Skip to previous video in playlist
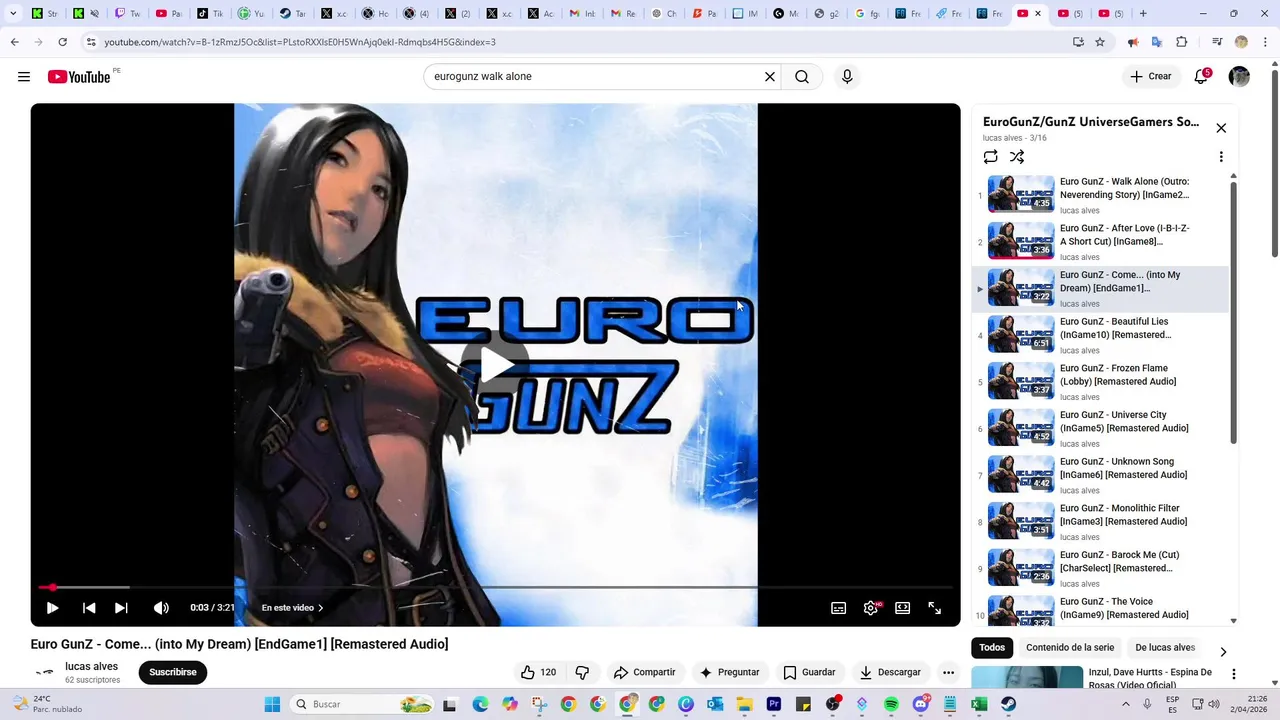Image resolution: width=1280 pixels, height=720 pixels. coord(89,608)
